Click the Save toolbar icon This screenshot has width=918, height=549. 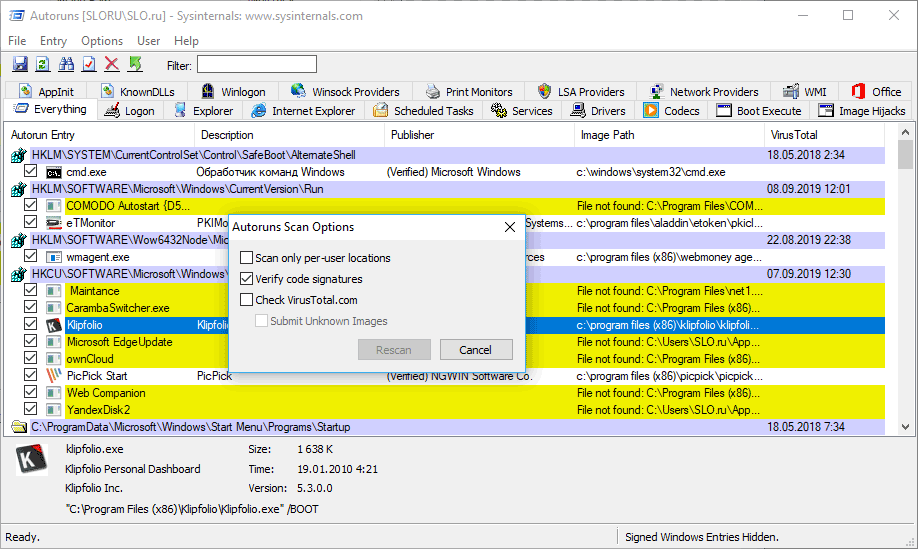click(x=20, y=64)
